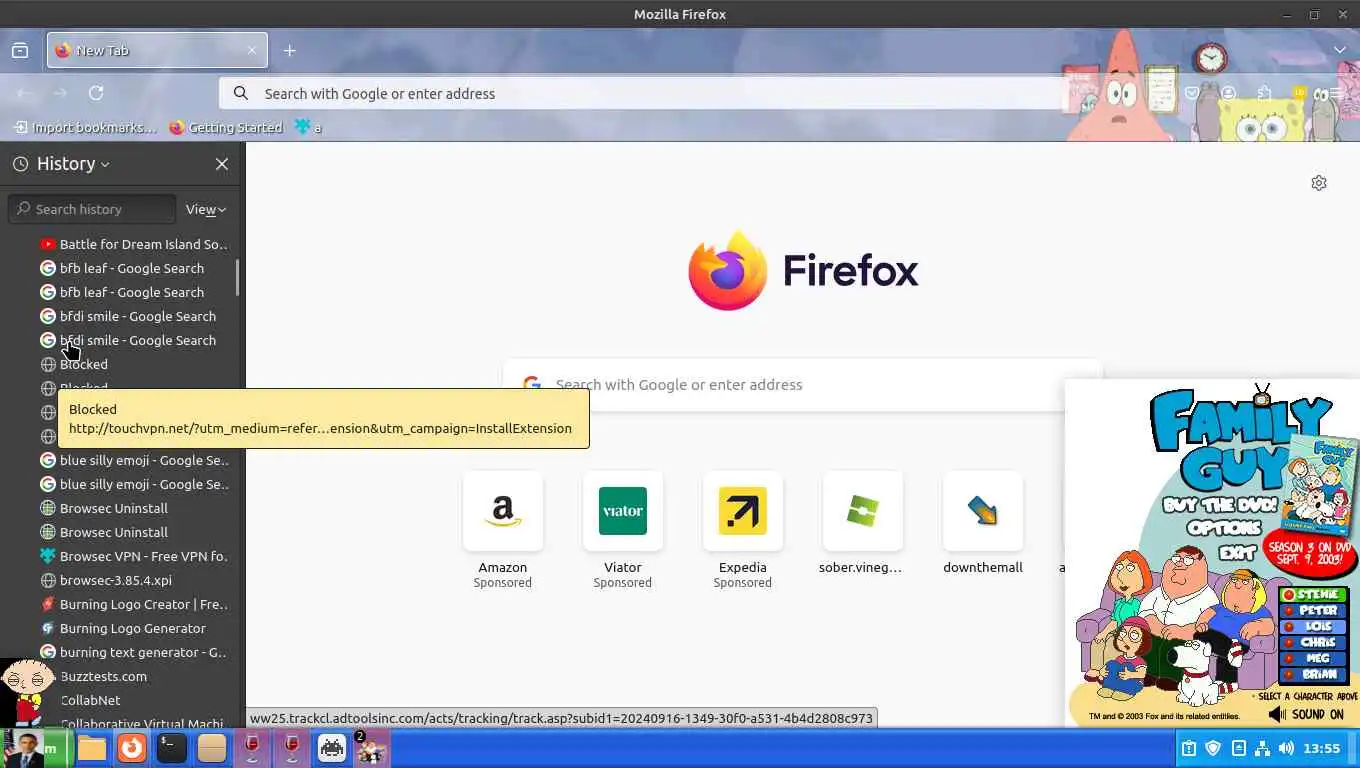Viewport: 1360px width, 768px height.
Task: Open first 'bfb leaf - Google Search' entry
Action: (122, 268)
